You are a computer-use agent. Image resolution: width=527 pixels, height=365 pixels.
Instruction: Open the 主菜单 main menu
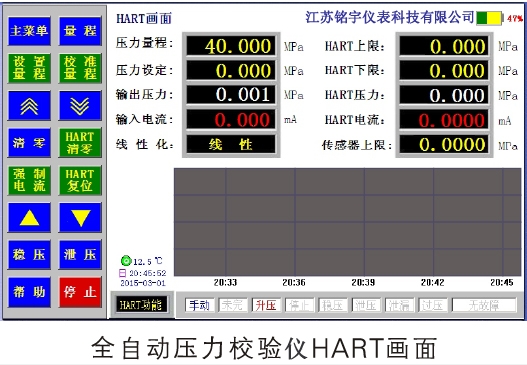pos(30,31)
